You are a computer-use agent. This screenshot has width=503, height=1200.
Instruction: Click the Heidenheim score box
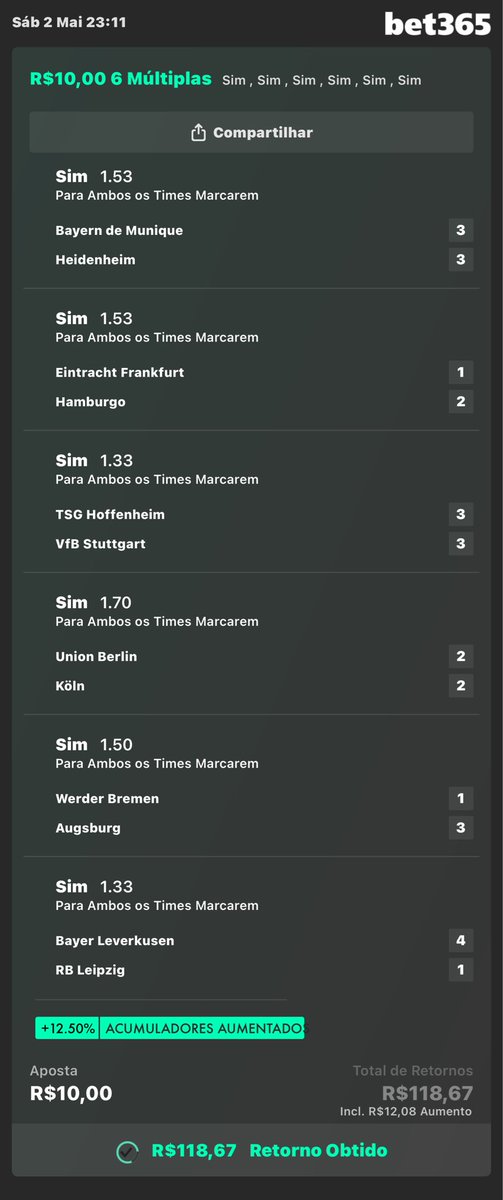(461, 260)
